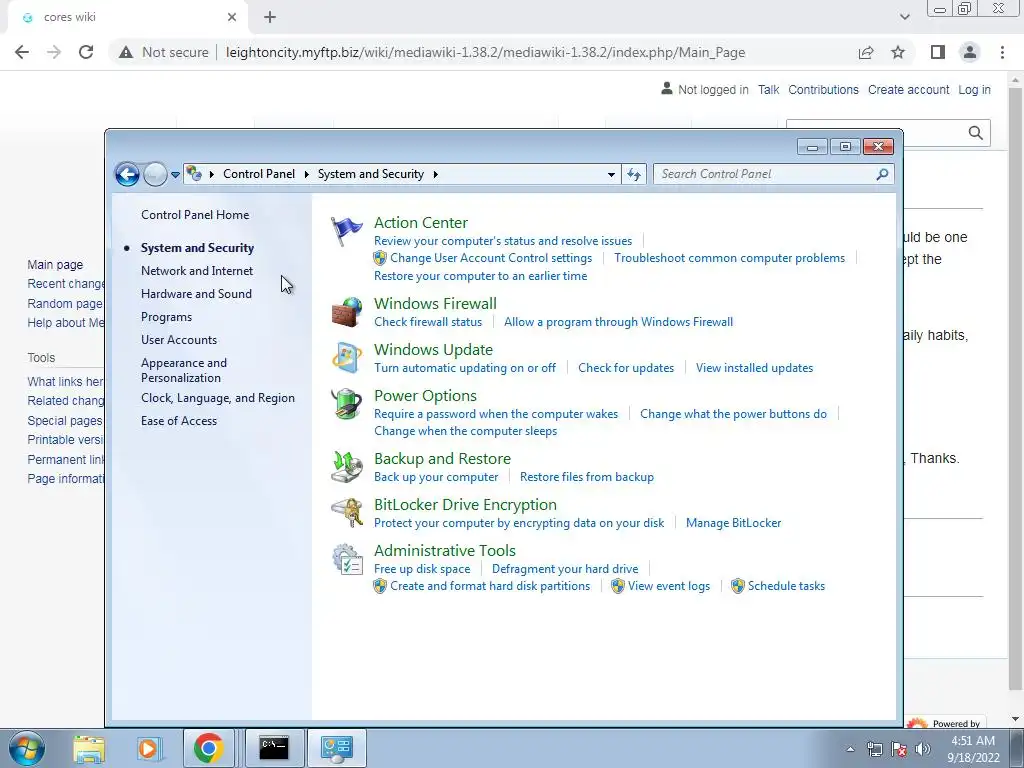Click the wiki Create account link

pyautogui.click(x=908, y=89)
